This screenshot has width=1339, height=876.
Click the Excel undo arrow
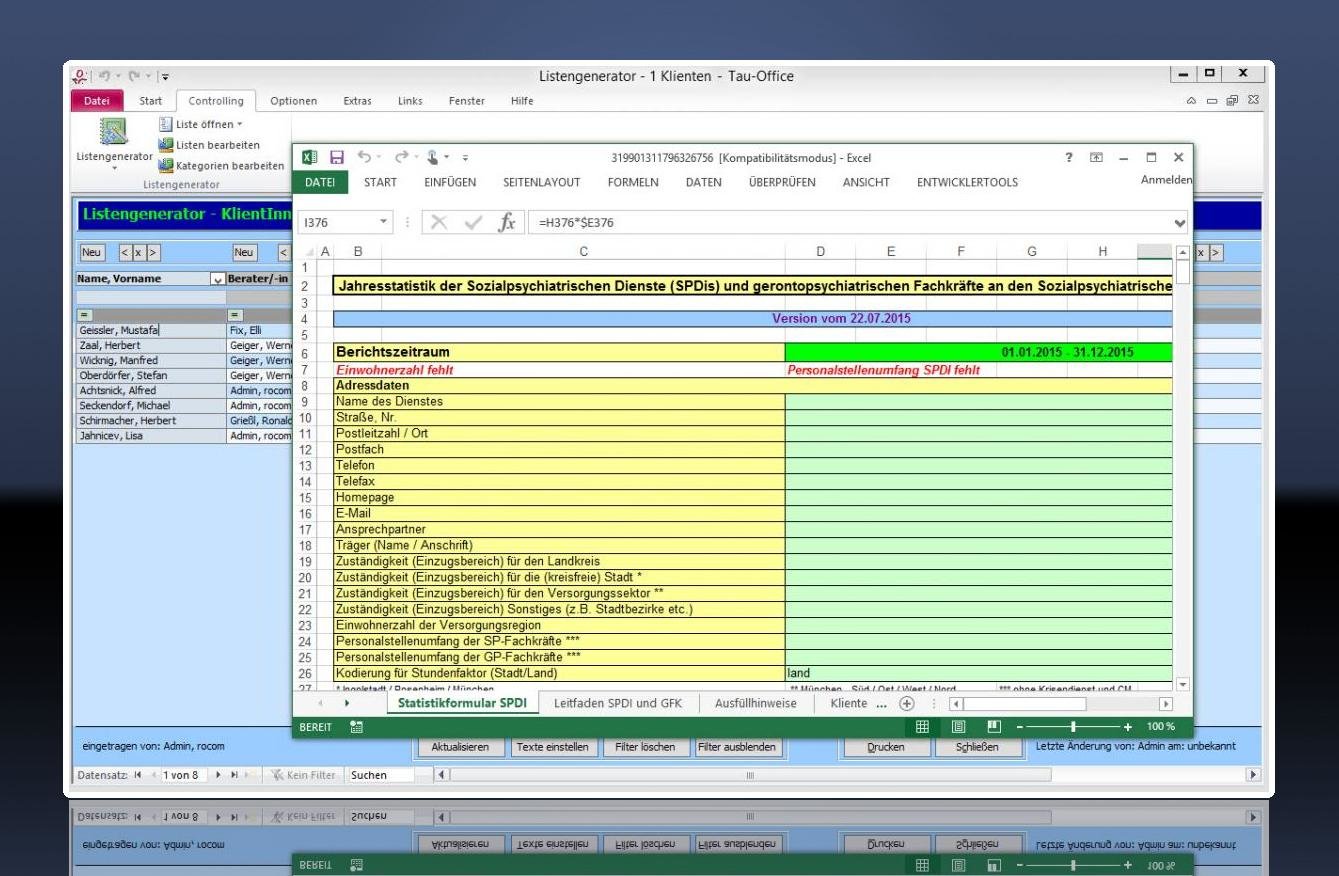coord(366,157)
